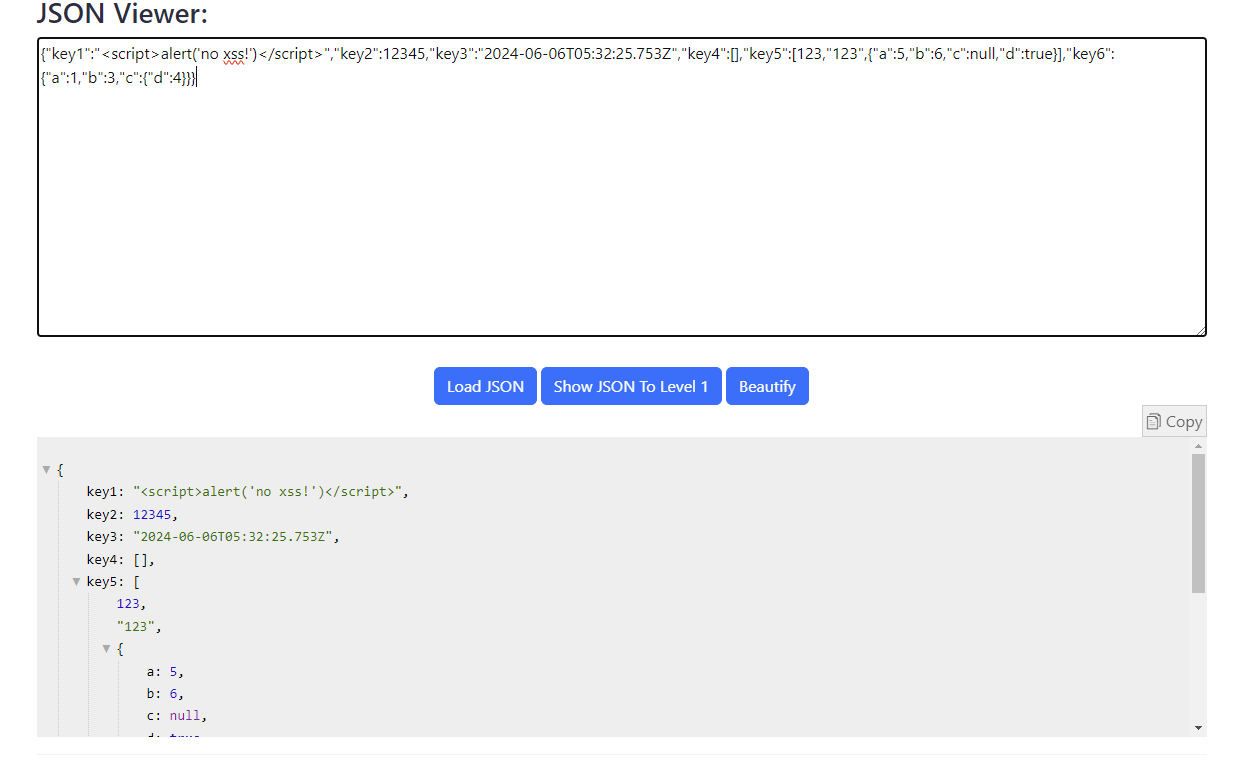Click the clipboard icon in Copy button
Viewport: 1250px width, 770px height.
[1154, 421]
